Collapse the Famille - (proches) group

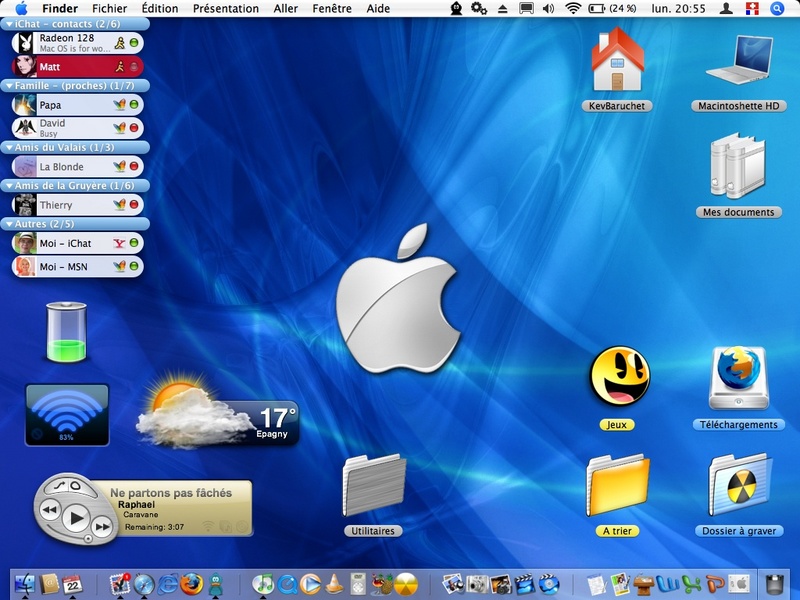9,86
